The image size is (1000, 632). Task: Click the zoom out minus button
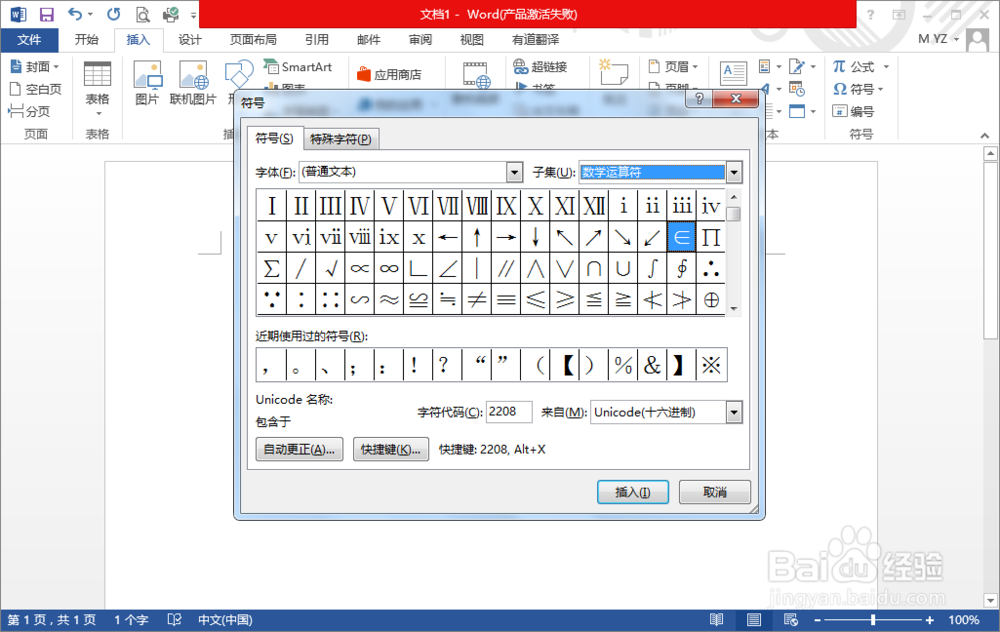coord(818,620)
